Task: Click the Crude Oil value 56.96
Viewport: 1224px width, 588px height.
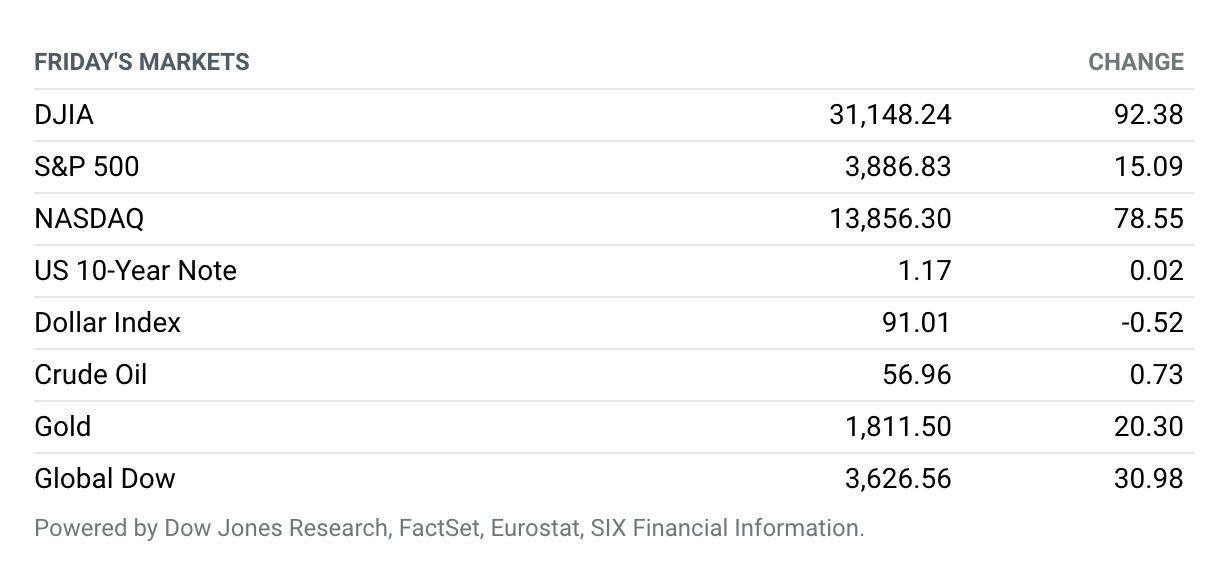Action: (918, 375)
